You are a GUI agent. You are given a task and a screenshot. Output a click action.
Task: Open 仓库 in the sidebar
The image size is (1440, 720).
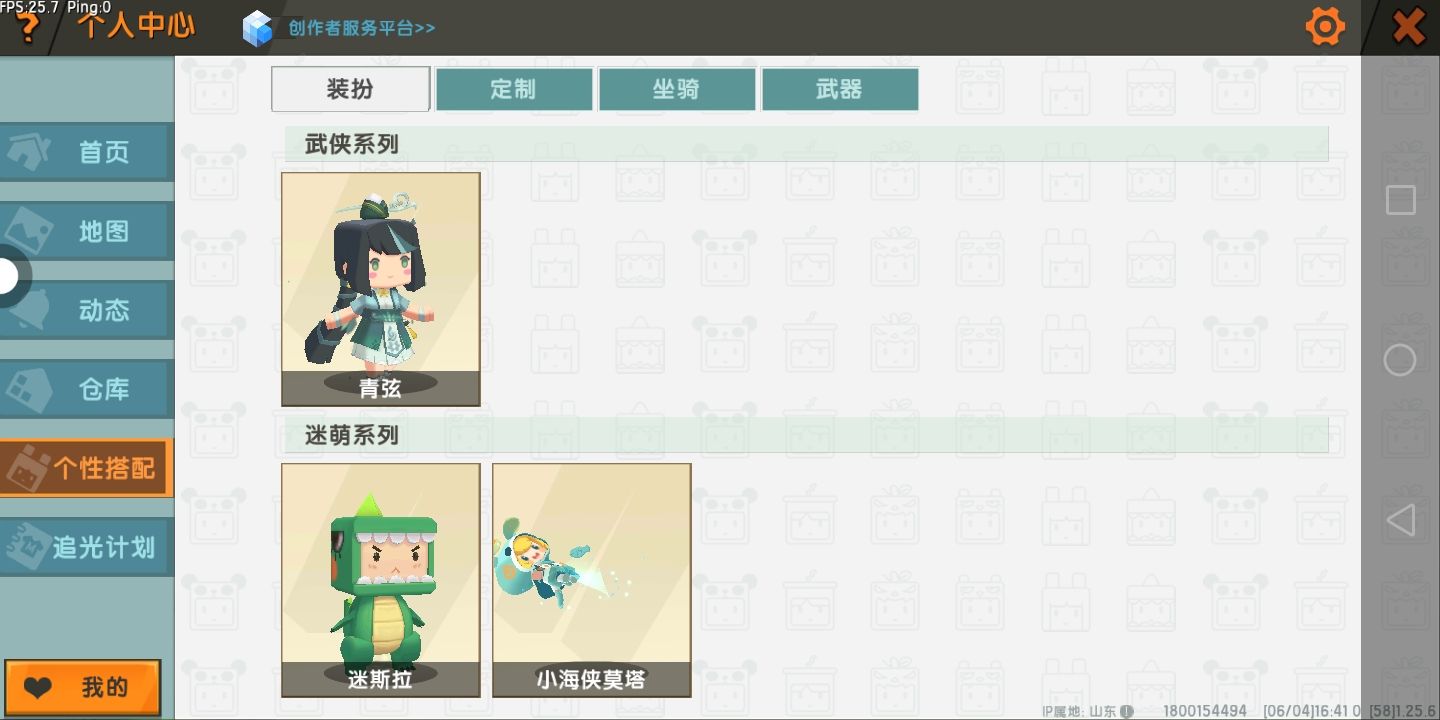(86, 389)
